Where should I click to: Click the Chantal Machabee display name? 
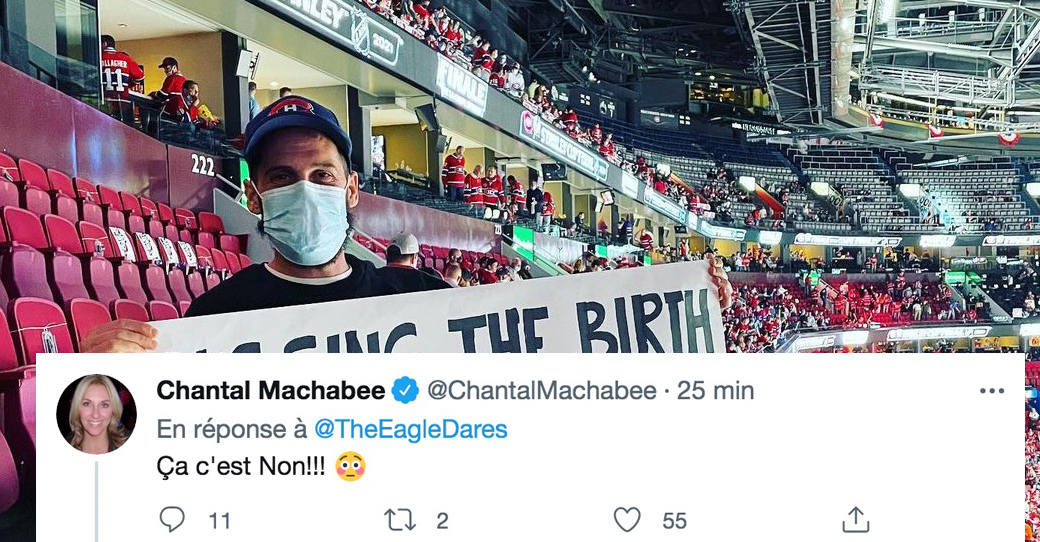271,390
